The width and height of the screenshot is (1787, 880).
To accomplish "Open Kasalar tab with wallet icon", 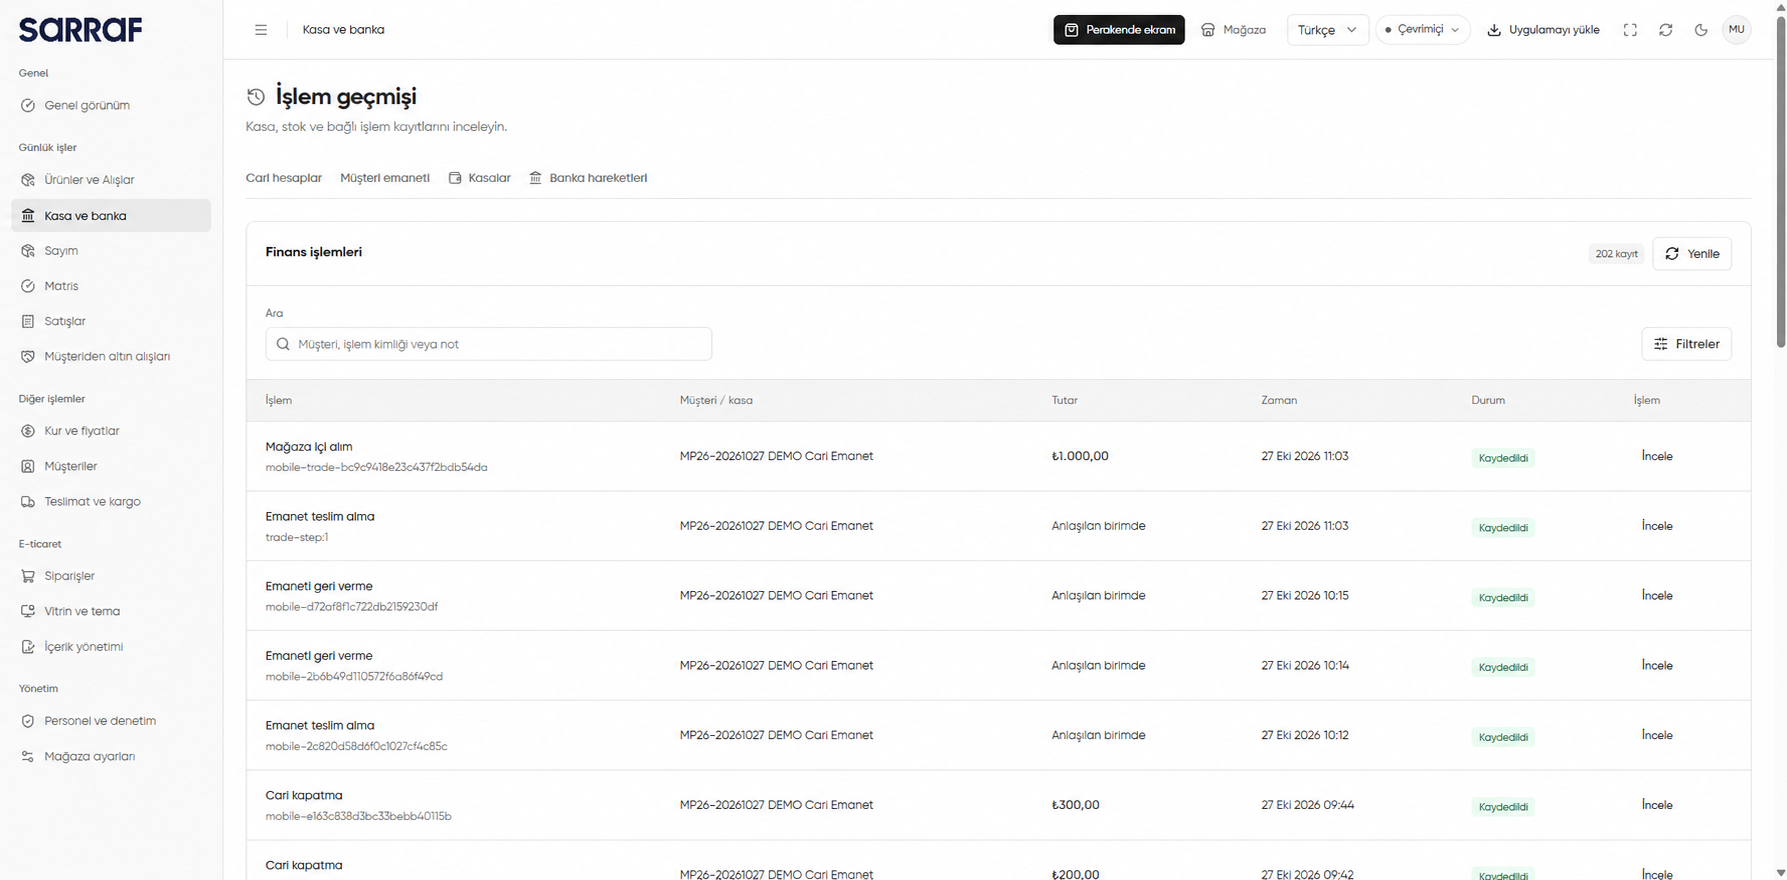I will coord(479,178).
